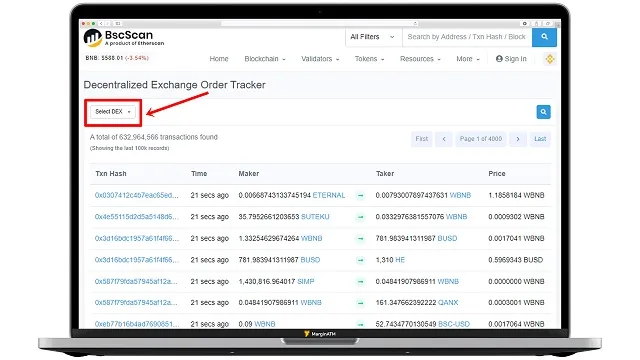Jump to First page
This screenshot has width=640, height=360.
pyautogui.click(x=422, y=139)
